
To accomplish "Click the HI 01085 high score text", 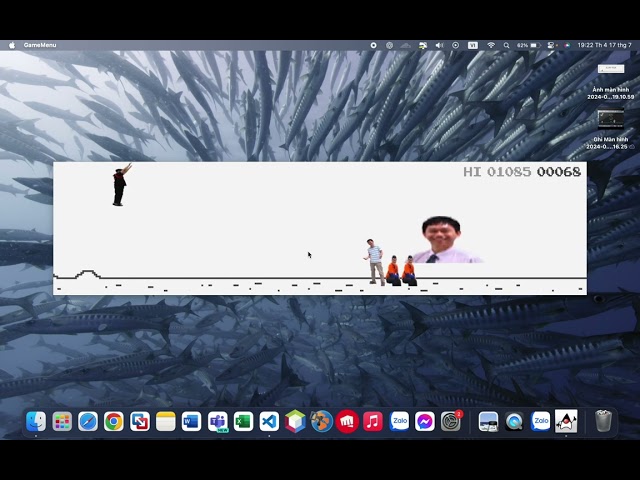I will point(497,172).
